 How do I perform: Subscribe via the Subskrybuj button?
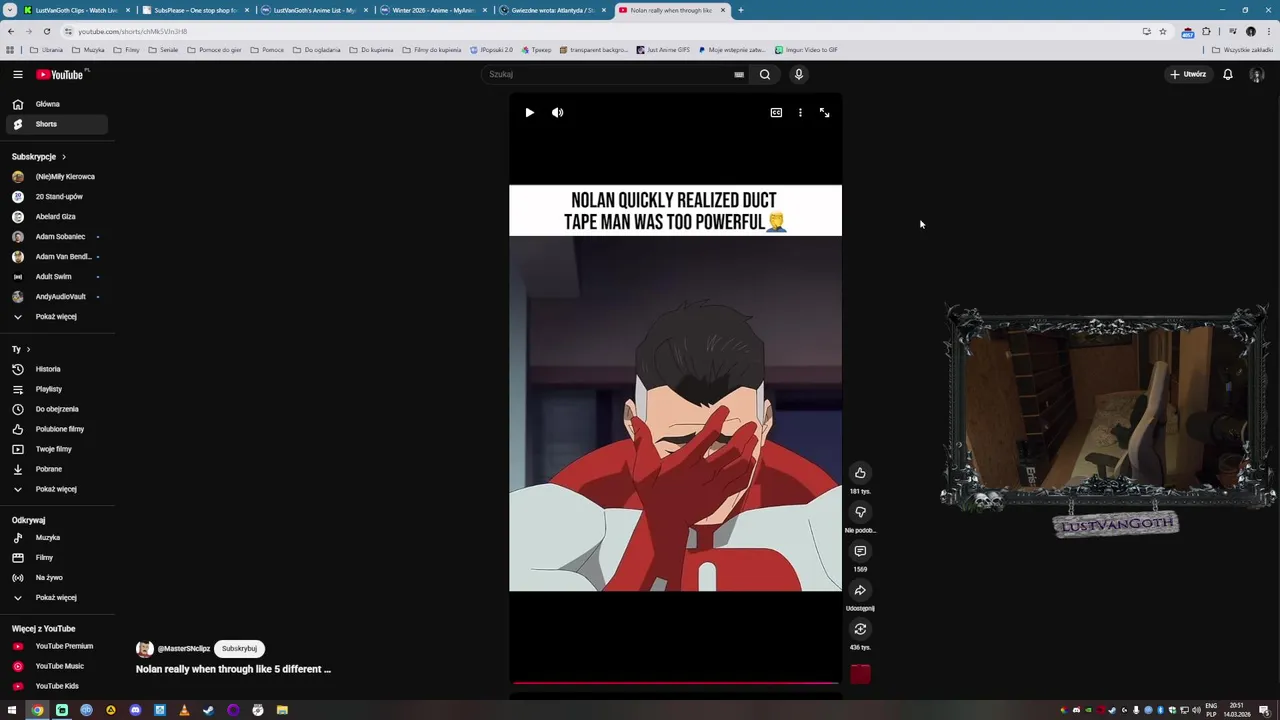click(239, 649)
